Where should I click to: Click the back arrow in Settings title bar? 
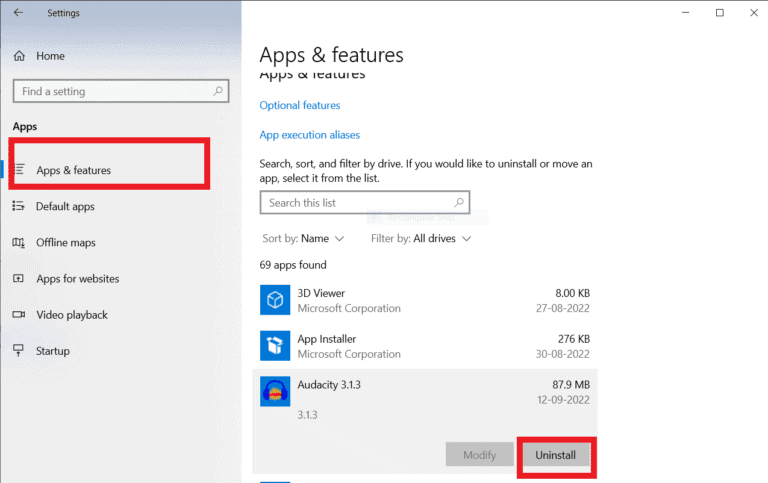(18, 13)
